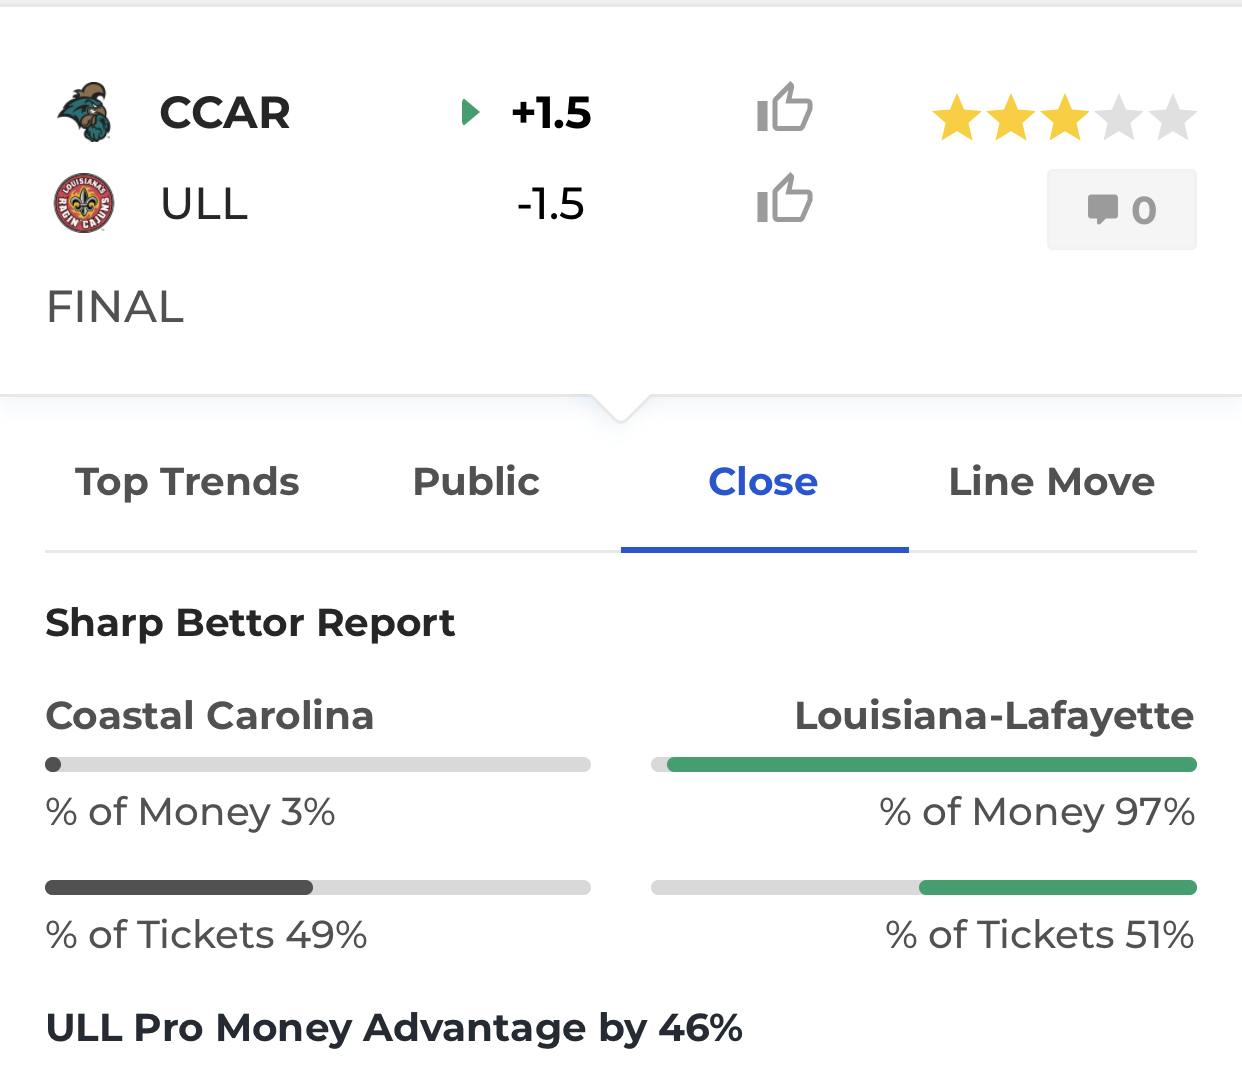Click the CCAR team name

point(225,113)
